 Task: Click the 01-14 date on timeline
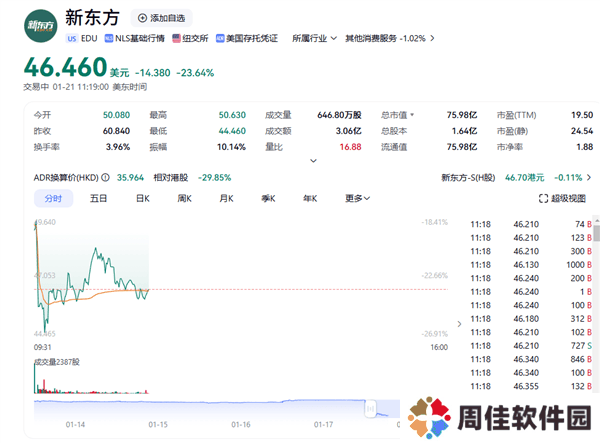75,425
